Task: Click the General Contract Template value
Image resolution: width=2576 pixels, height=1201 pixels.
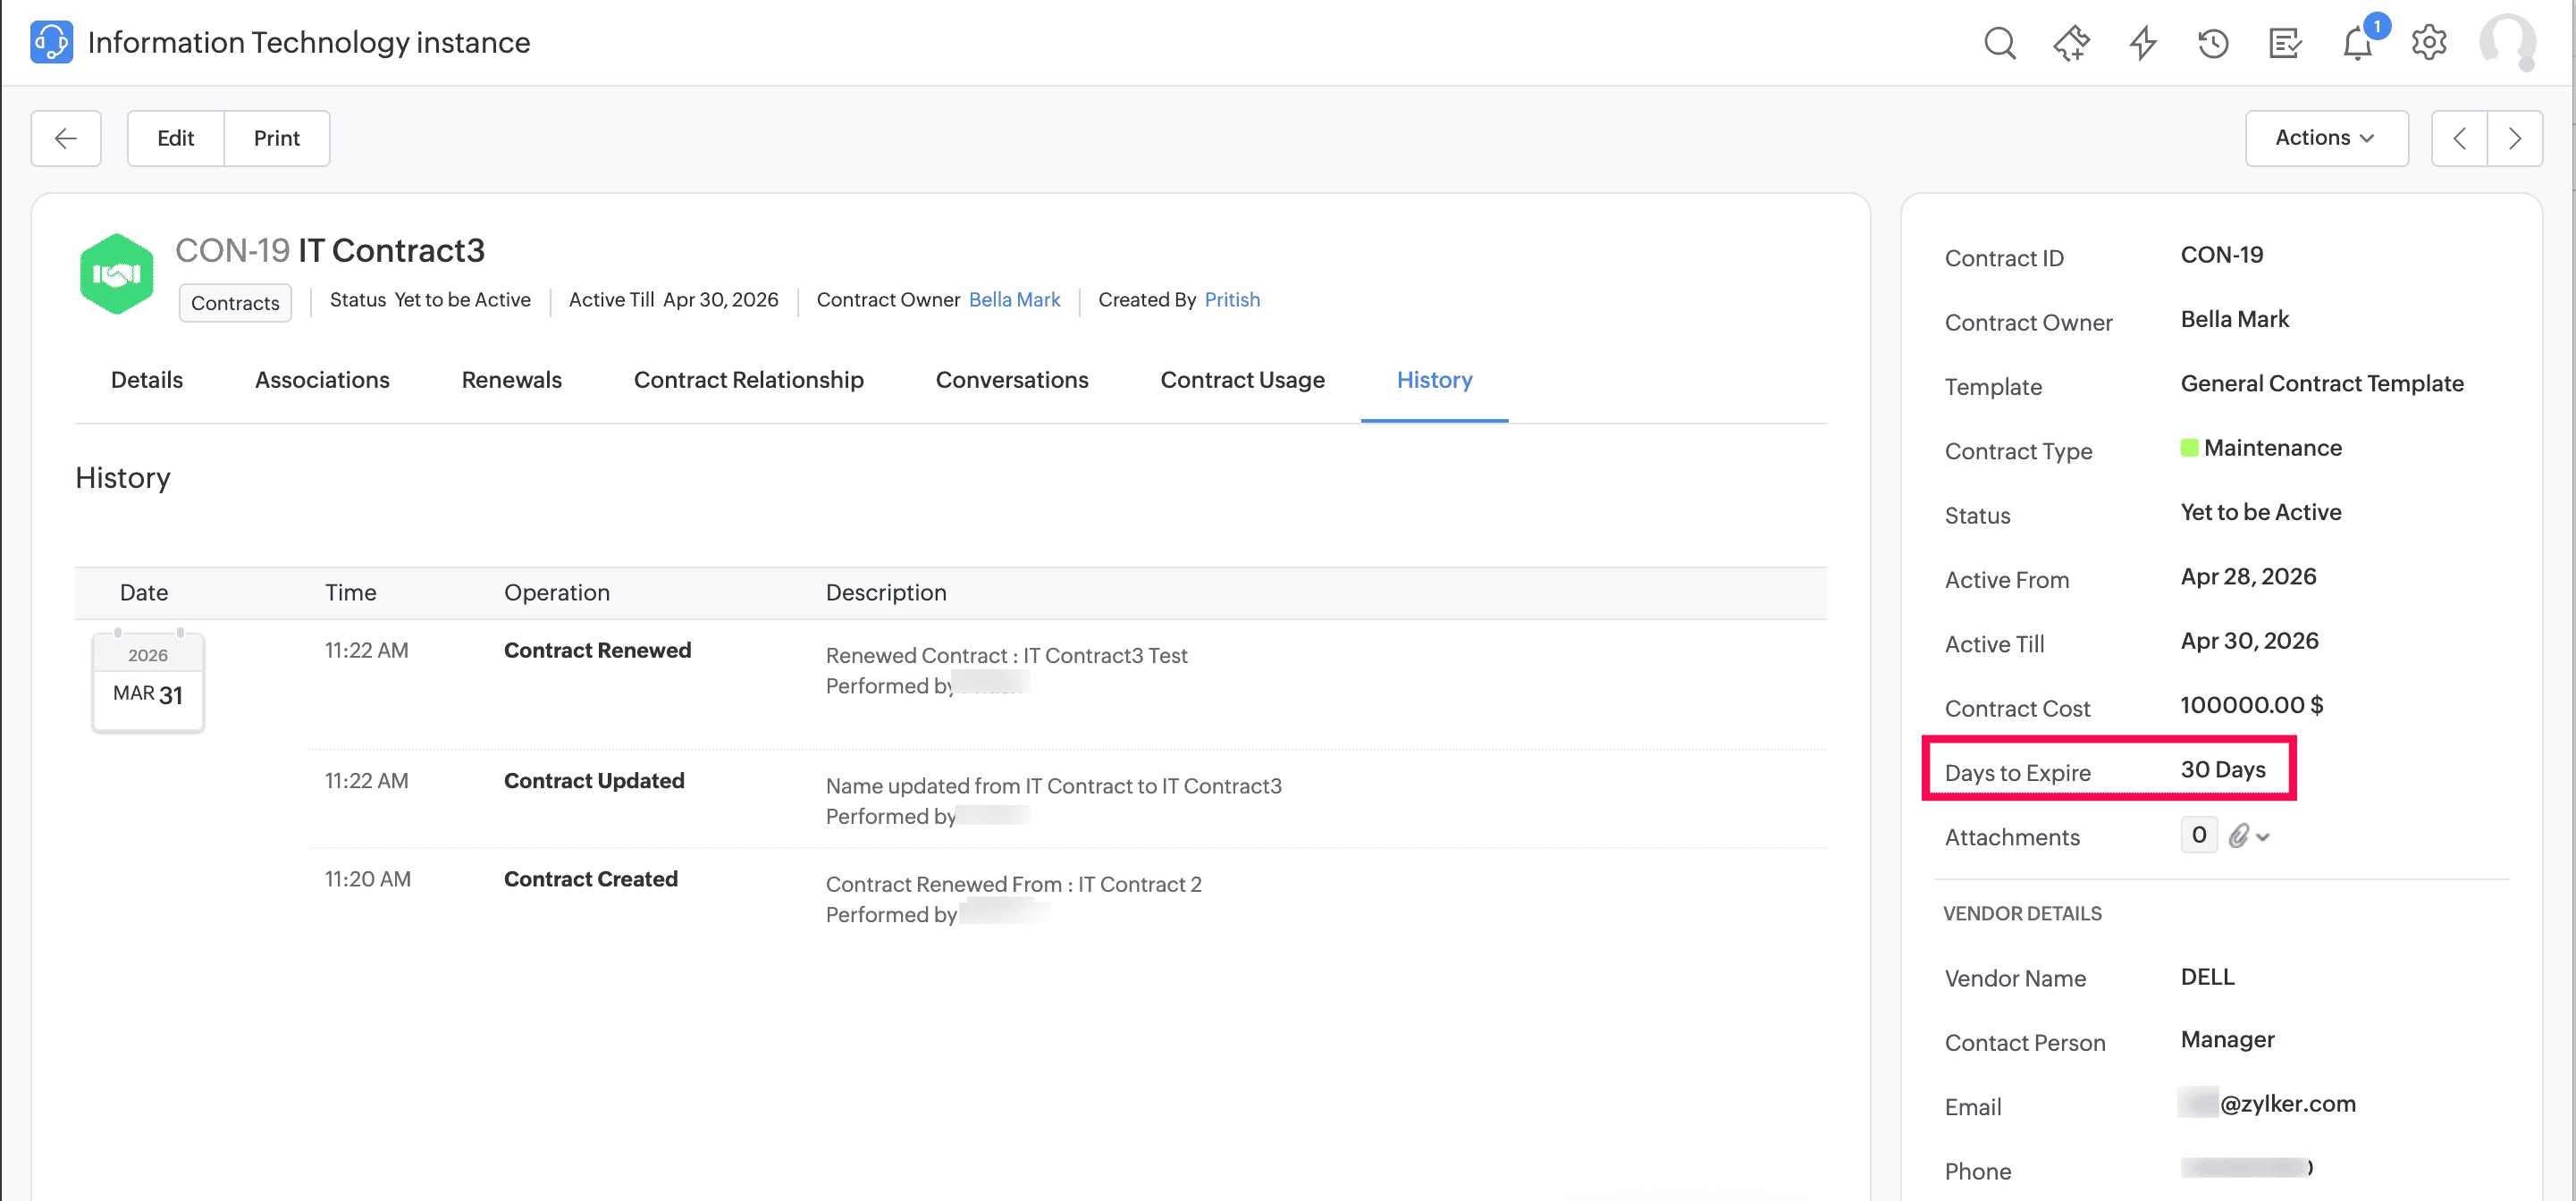Action: [2321, 383]
